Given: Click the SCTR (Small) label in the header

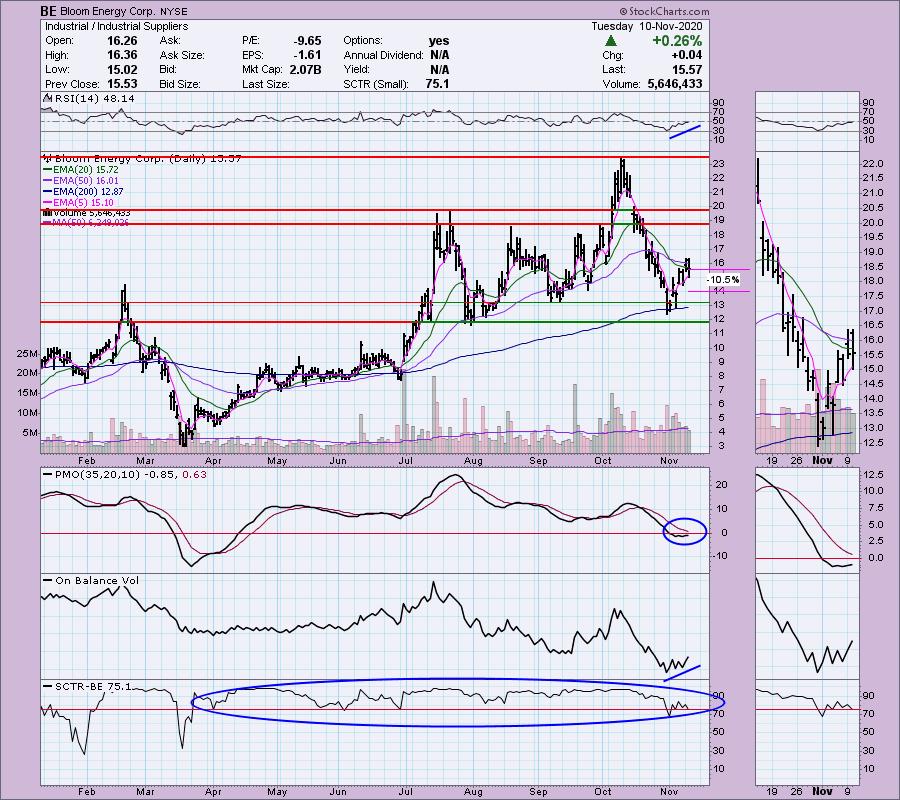Looking at the screenshot, I should [376, 84].
